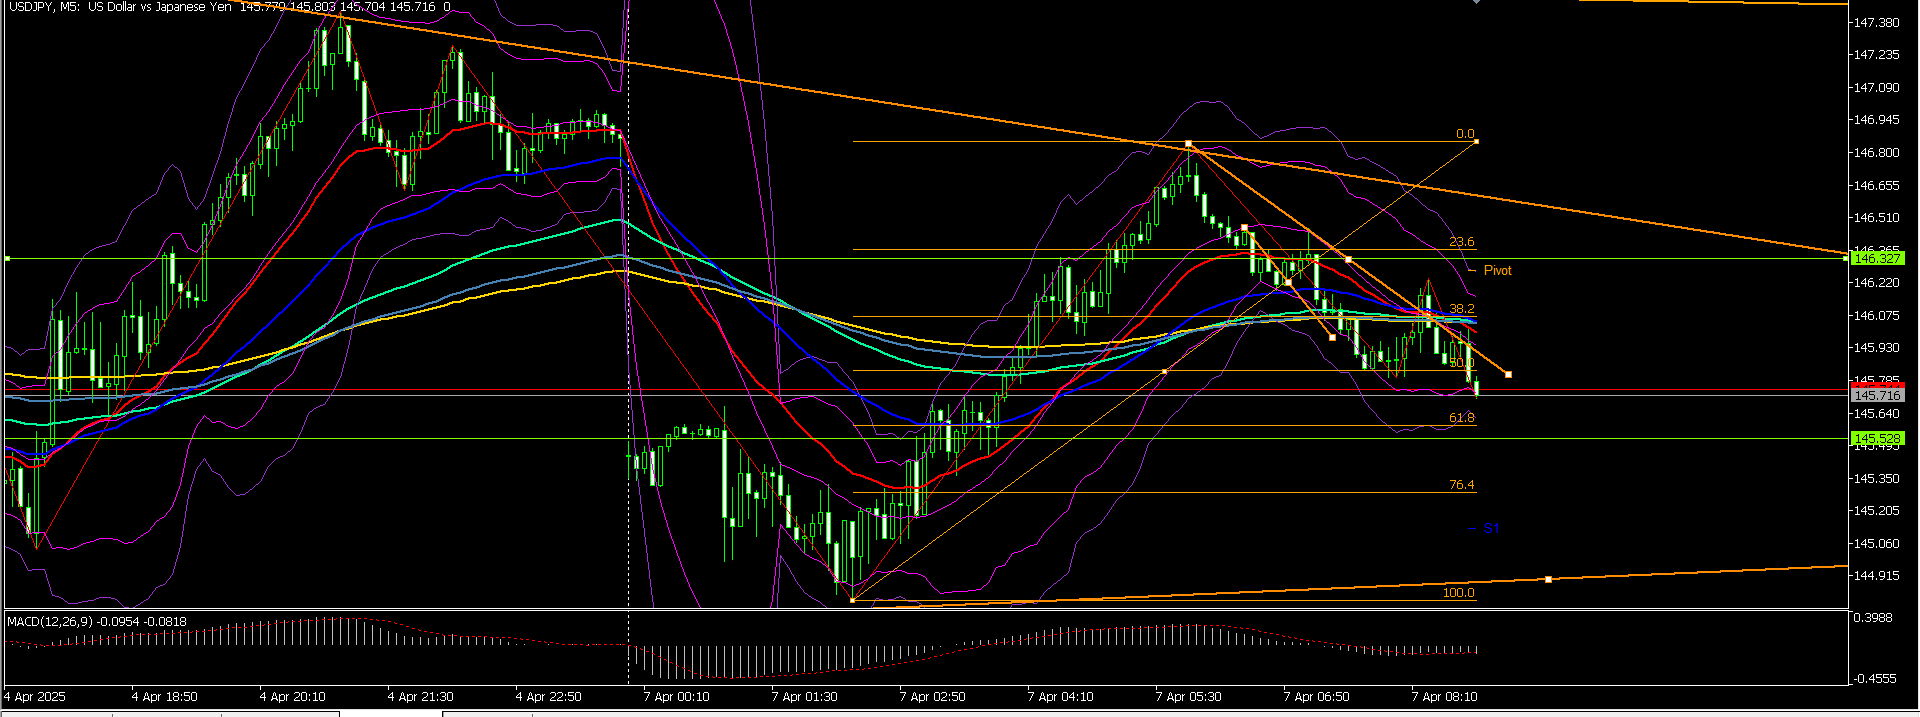This screenshot has width=1920, height=717.
Task: Select the Fibonacci 100.0 level label
Action: 1458,593
